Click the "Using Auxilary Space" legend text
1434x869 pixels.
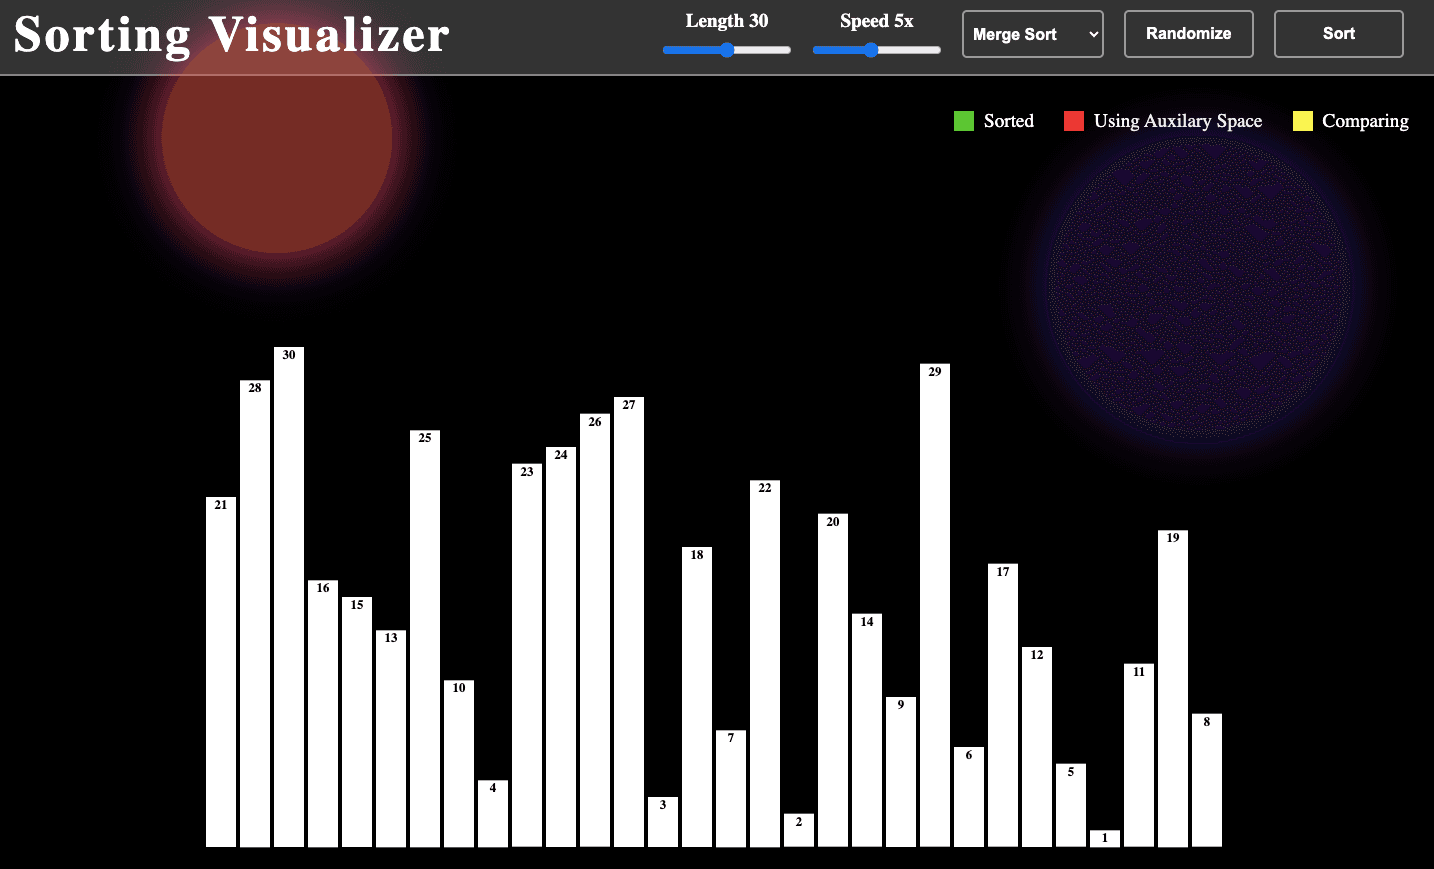click(1178, 121)
